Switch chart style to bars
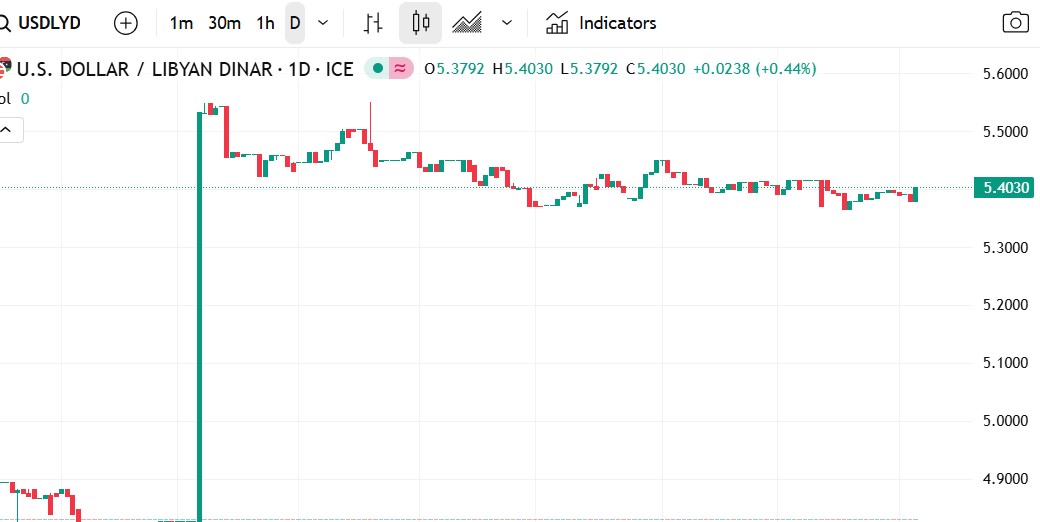Viewport: 1040px width, 522px height. click(374, 23)
